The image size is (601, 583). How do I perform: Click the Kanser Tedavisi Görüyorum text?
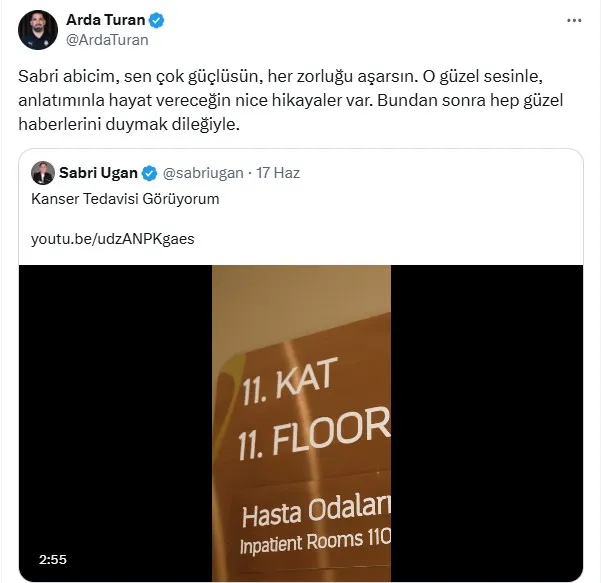coord(125,199)
